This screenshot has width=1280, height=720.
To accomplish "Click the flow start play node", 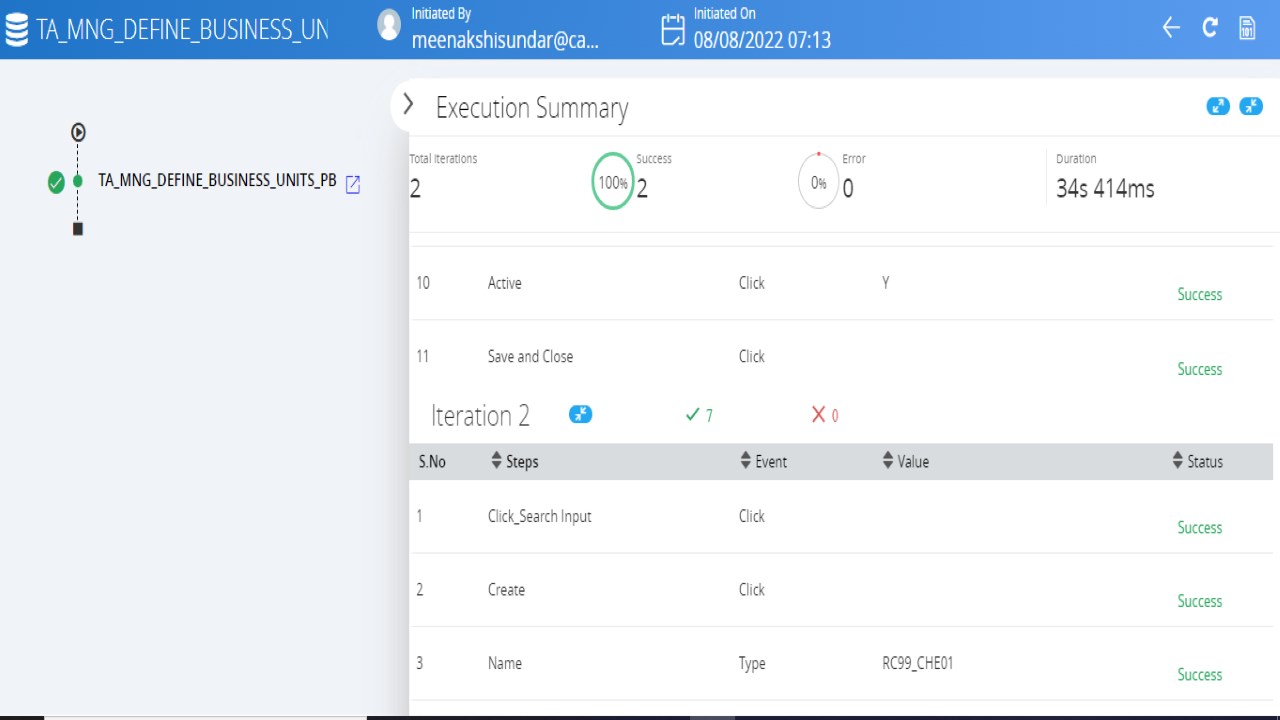I will tap(78, 132).
